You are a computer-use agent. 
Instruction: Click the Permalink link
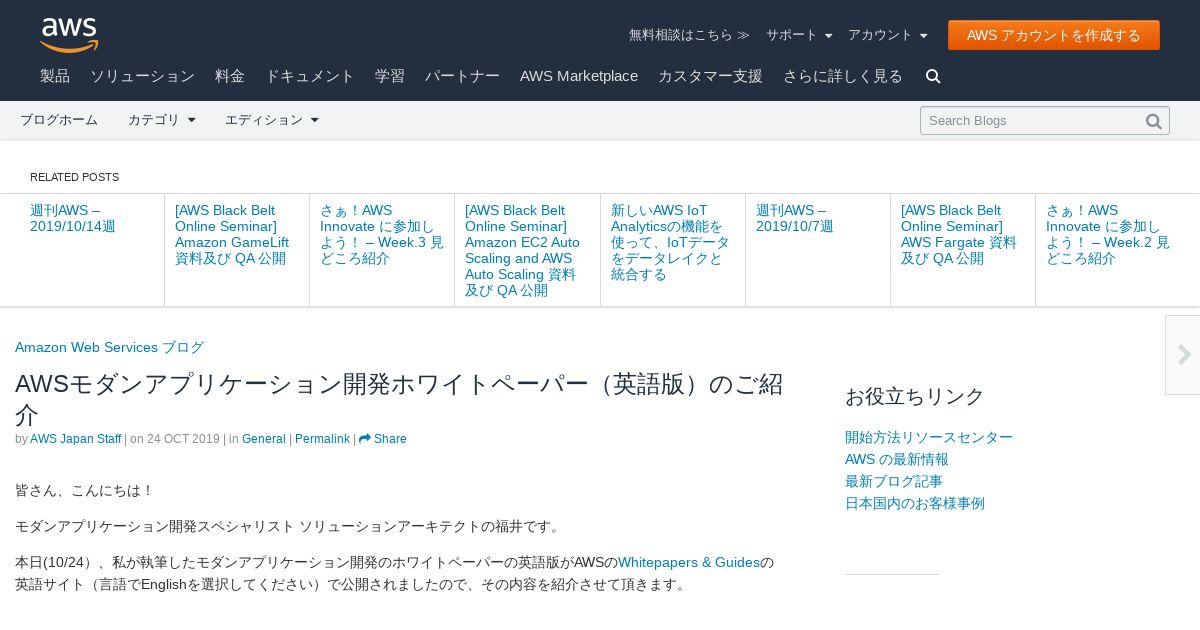pyautogui.click(x=322, y=439)
